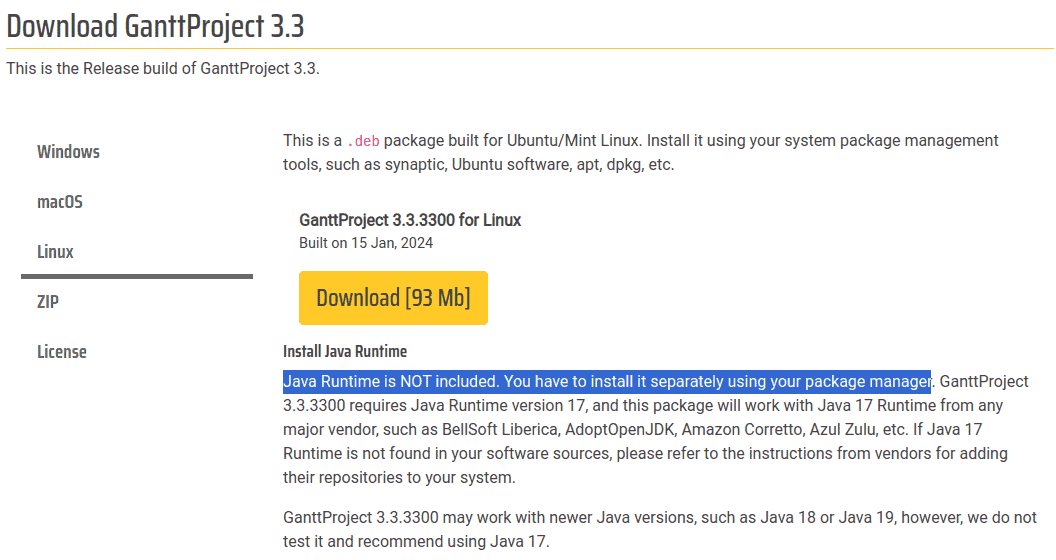Open the macOS download tab

point(60,202)
